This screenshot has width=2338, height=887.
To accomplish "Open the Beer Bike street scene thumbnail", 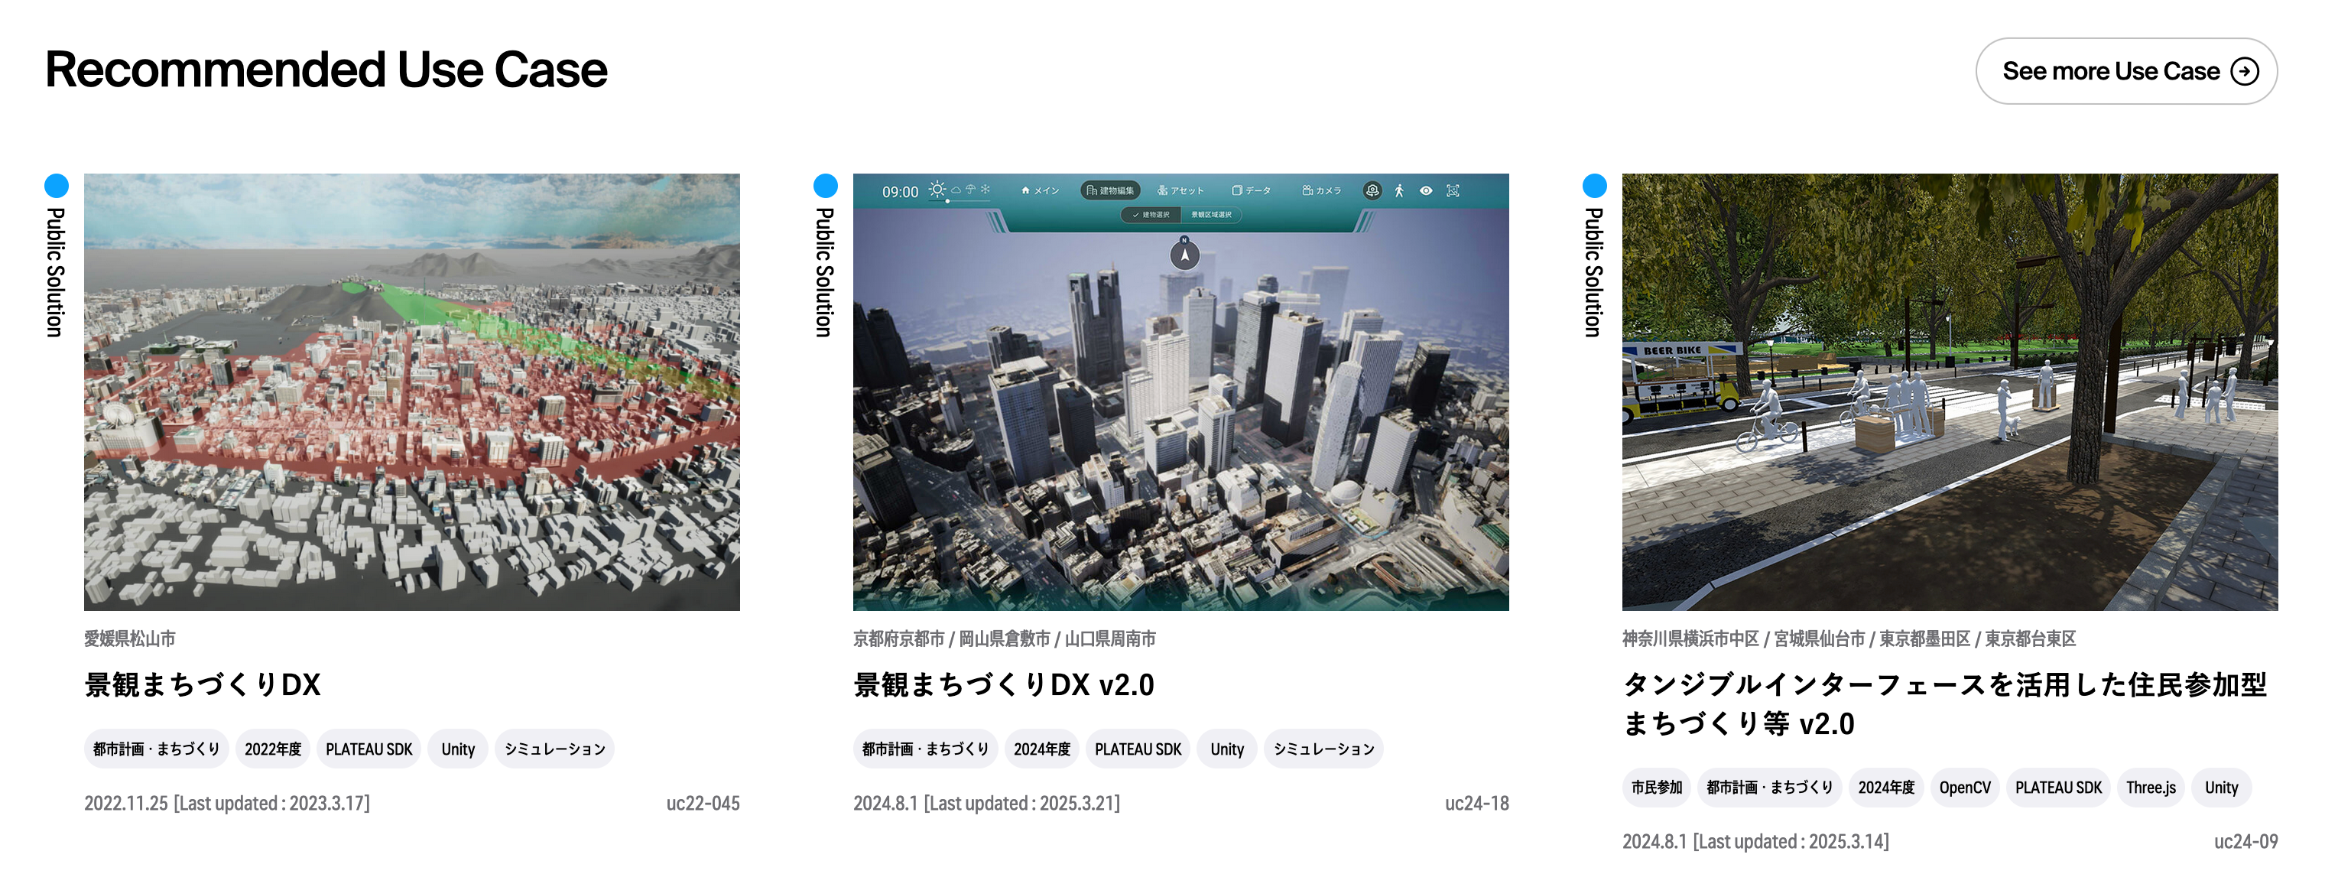I will pyautogui.click(x=1949, y=391).
